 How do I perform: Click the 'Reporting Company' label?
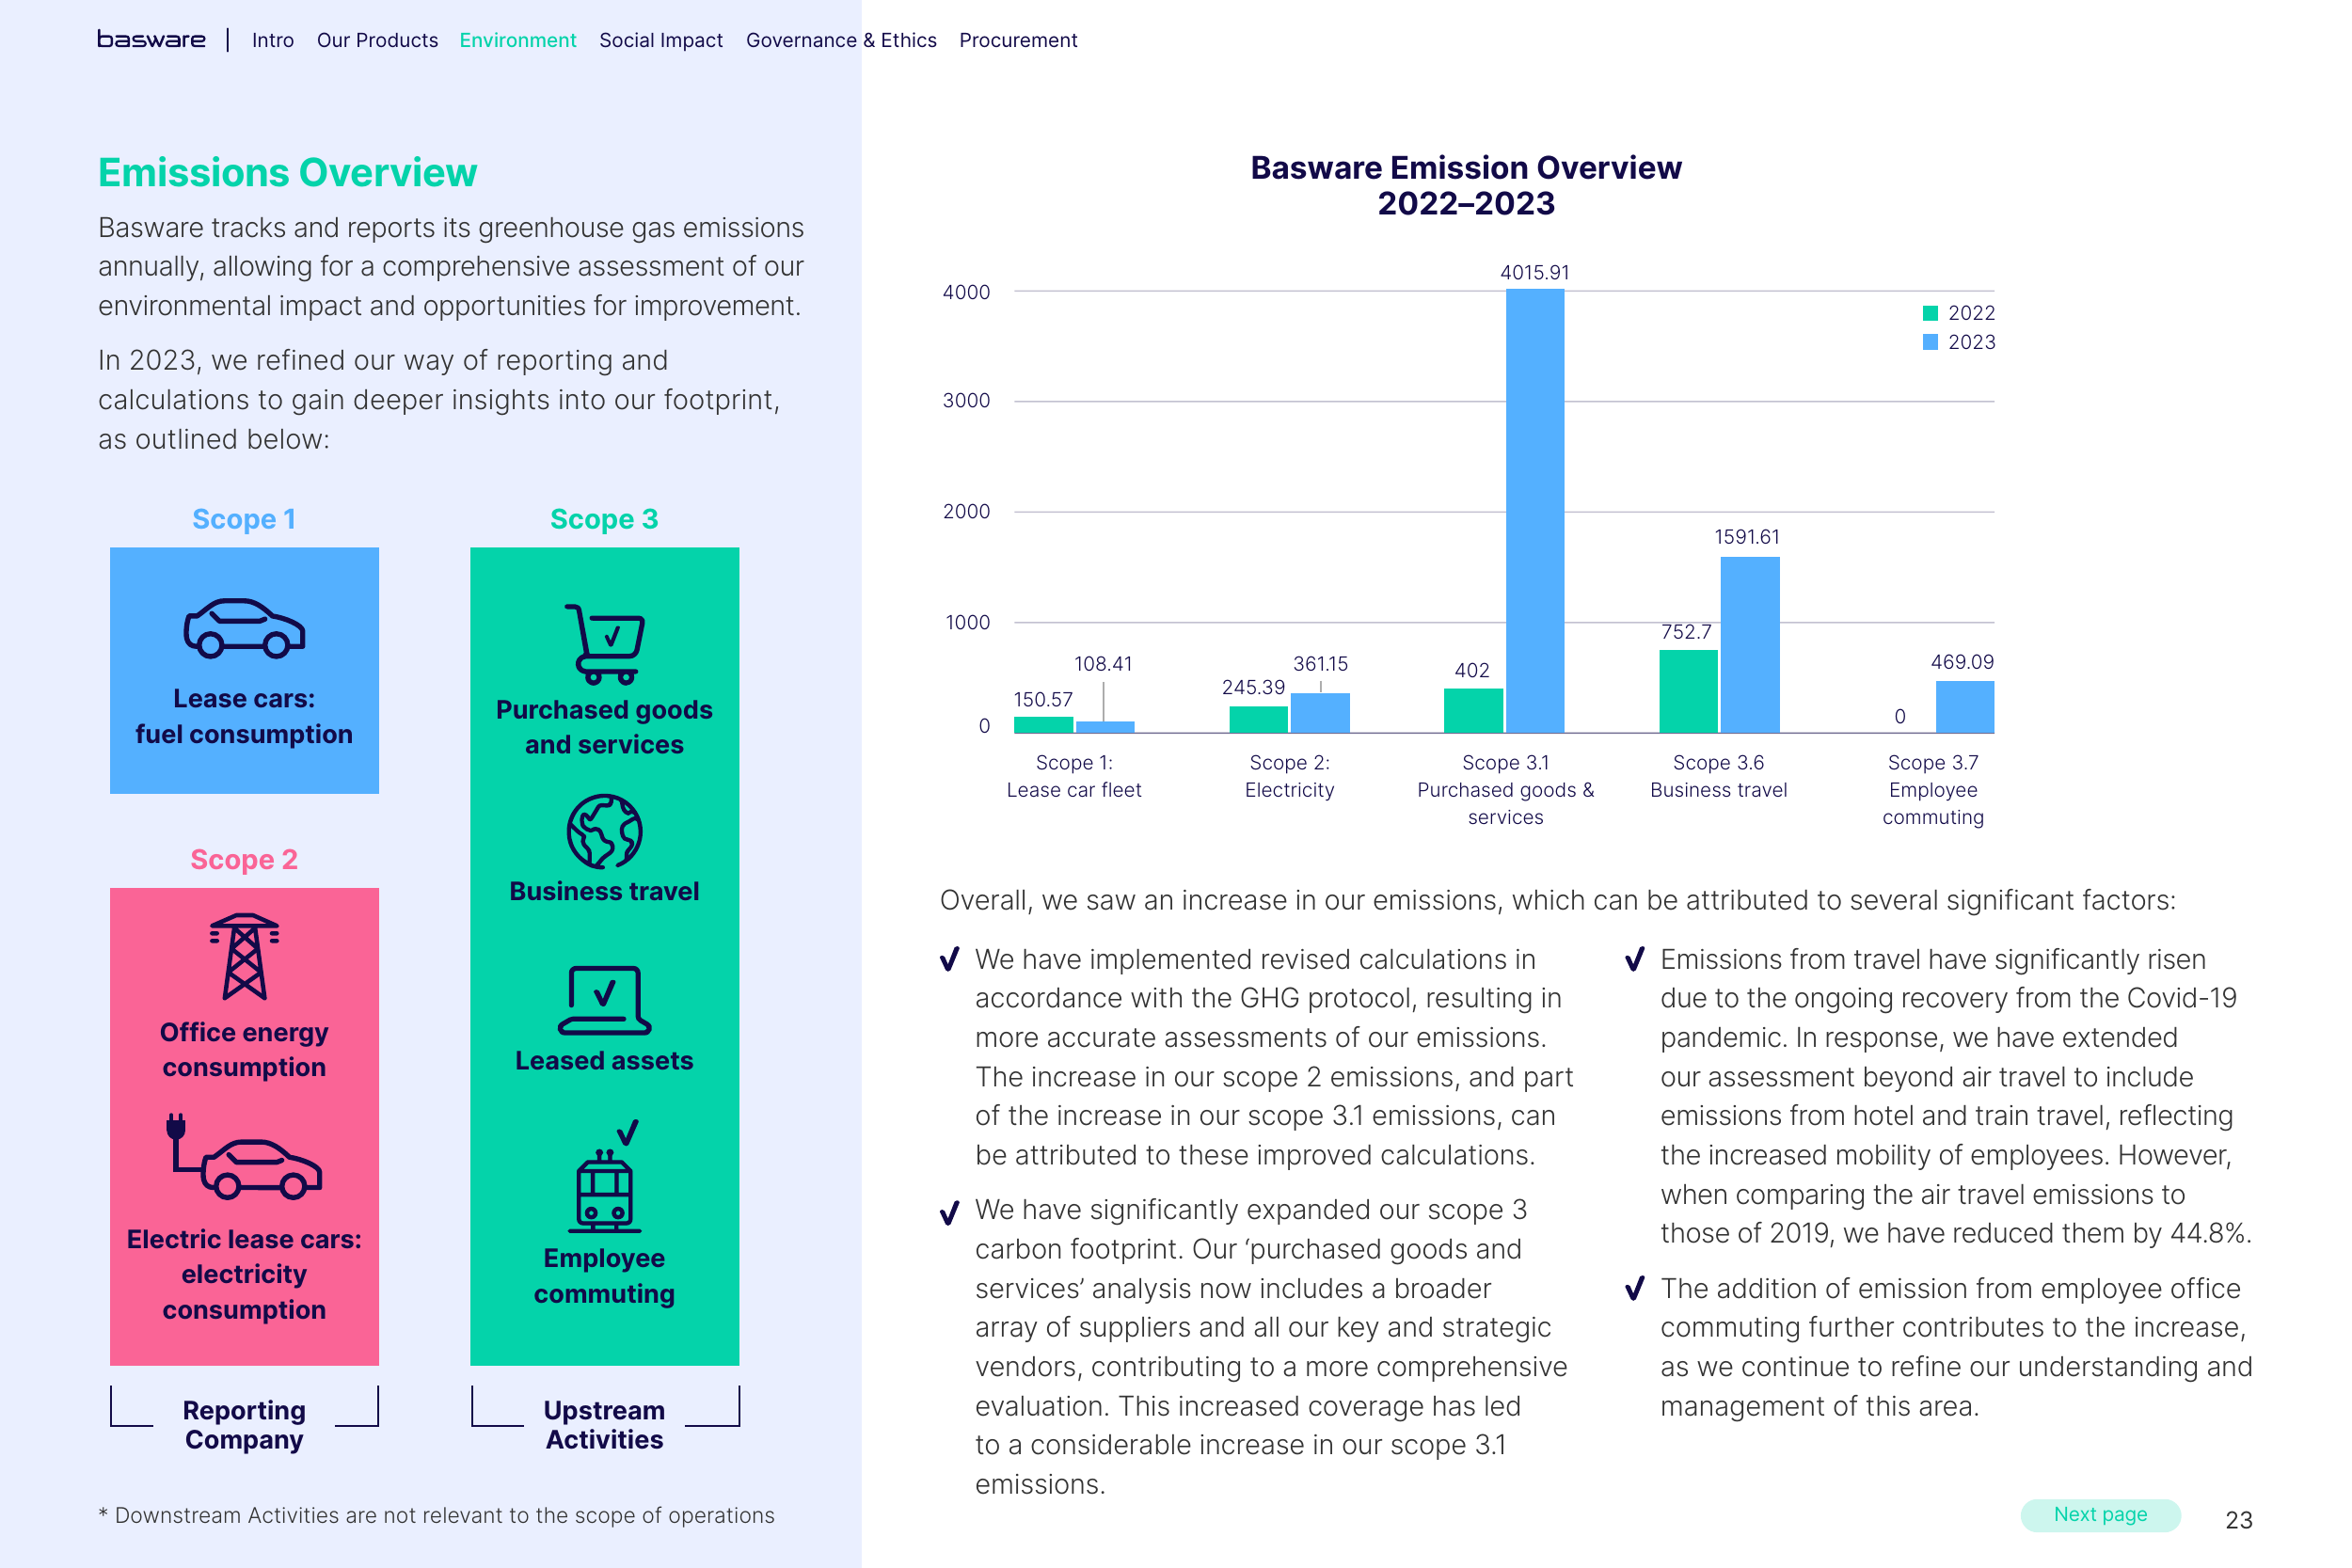coord(244,1425)
